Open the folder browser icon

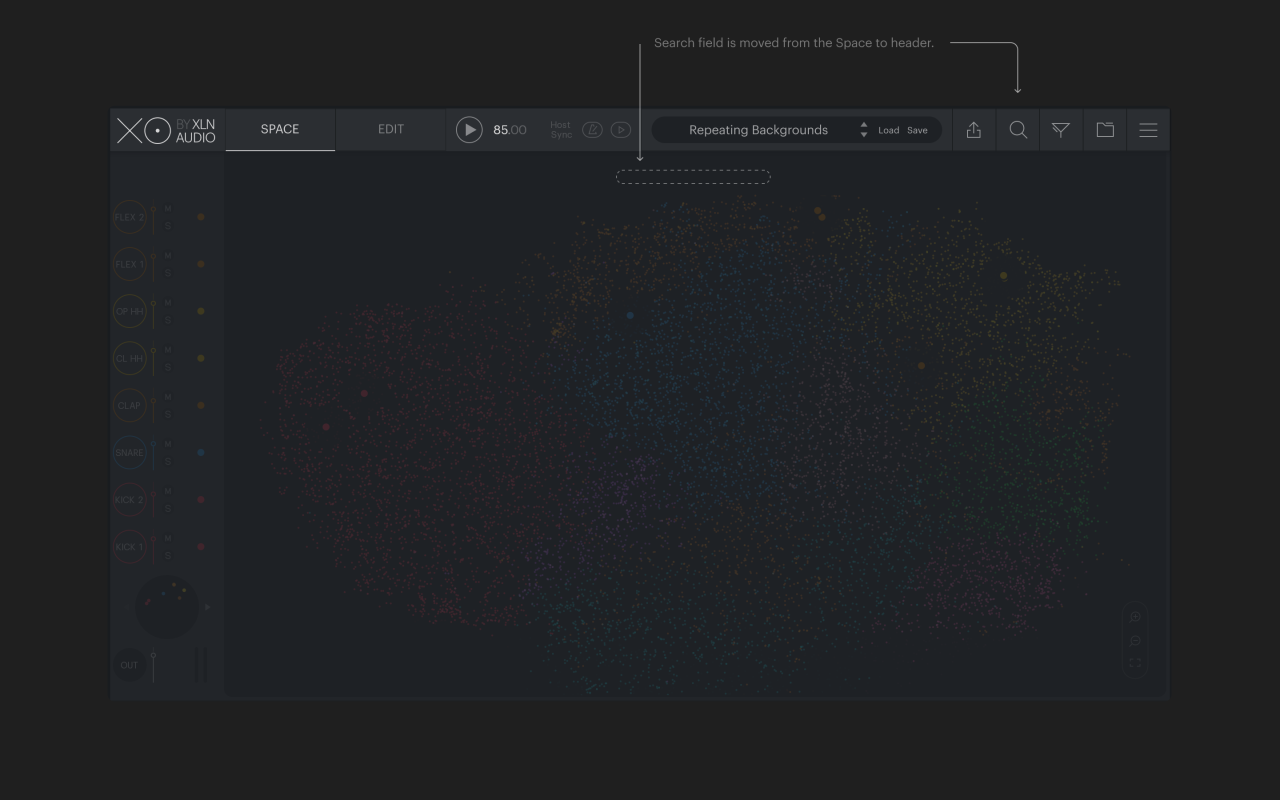point(1105,130)
